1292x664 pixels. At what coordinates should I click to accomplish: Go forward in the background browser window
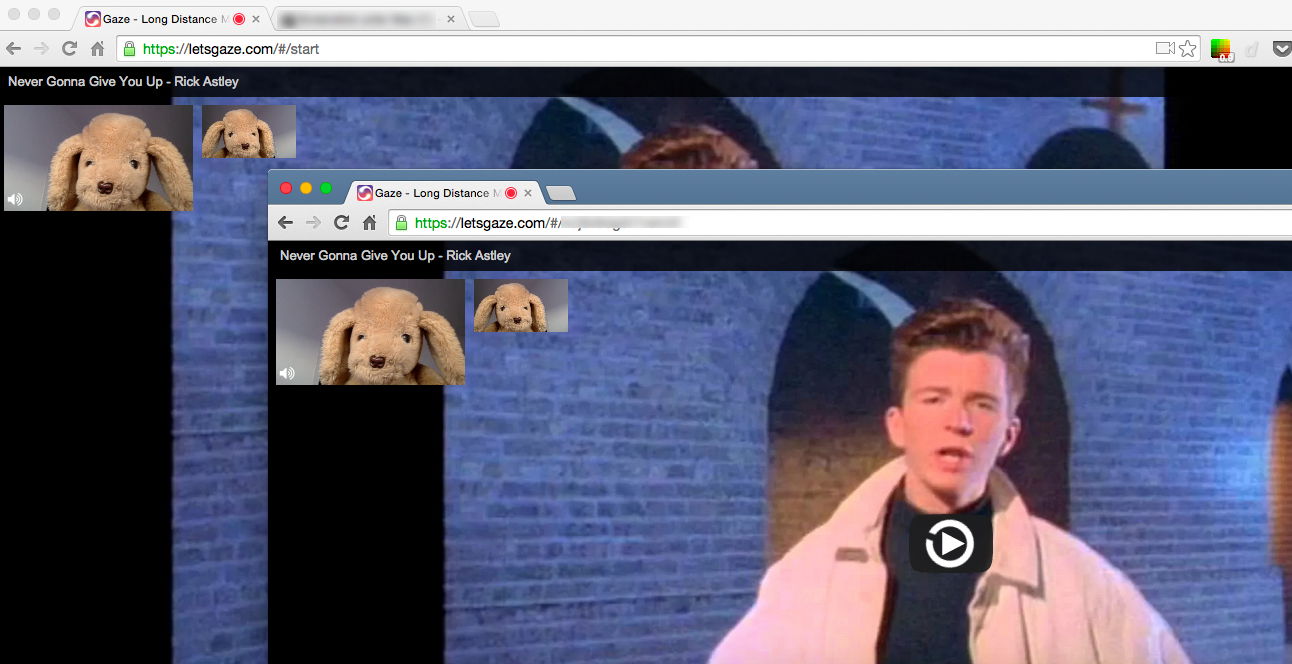click(41, 48)
